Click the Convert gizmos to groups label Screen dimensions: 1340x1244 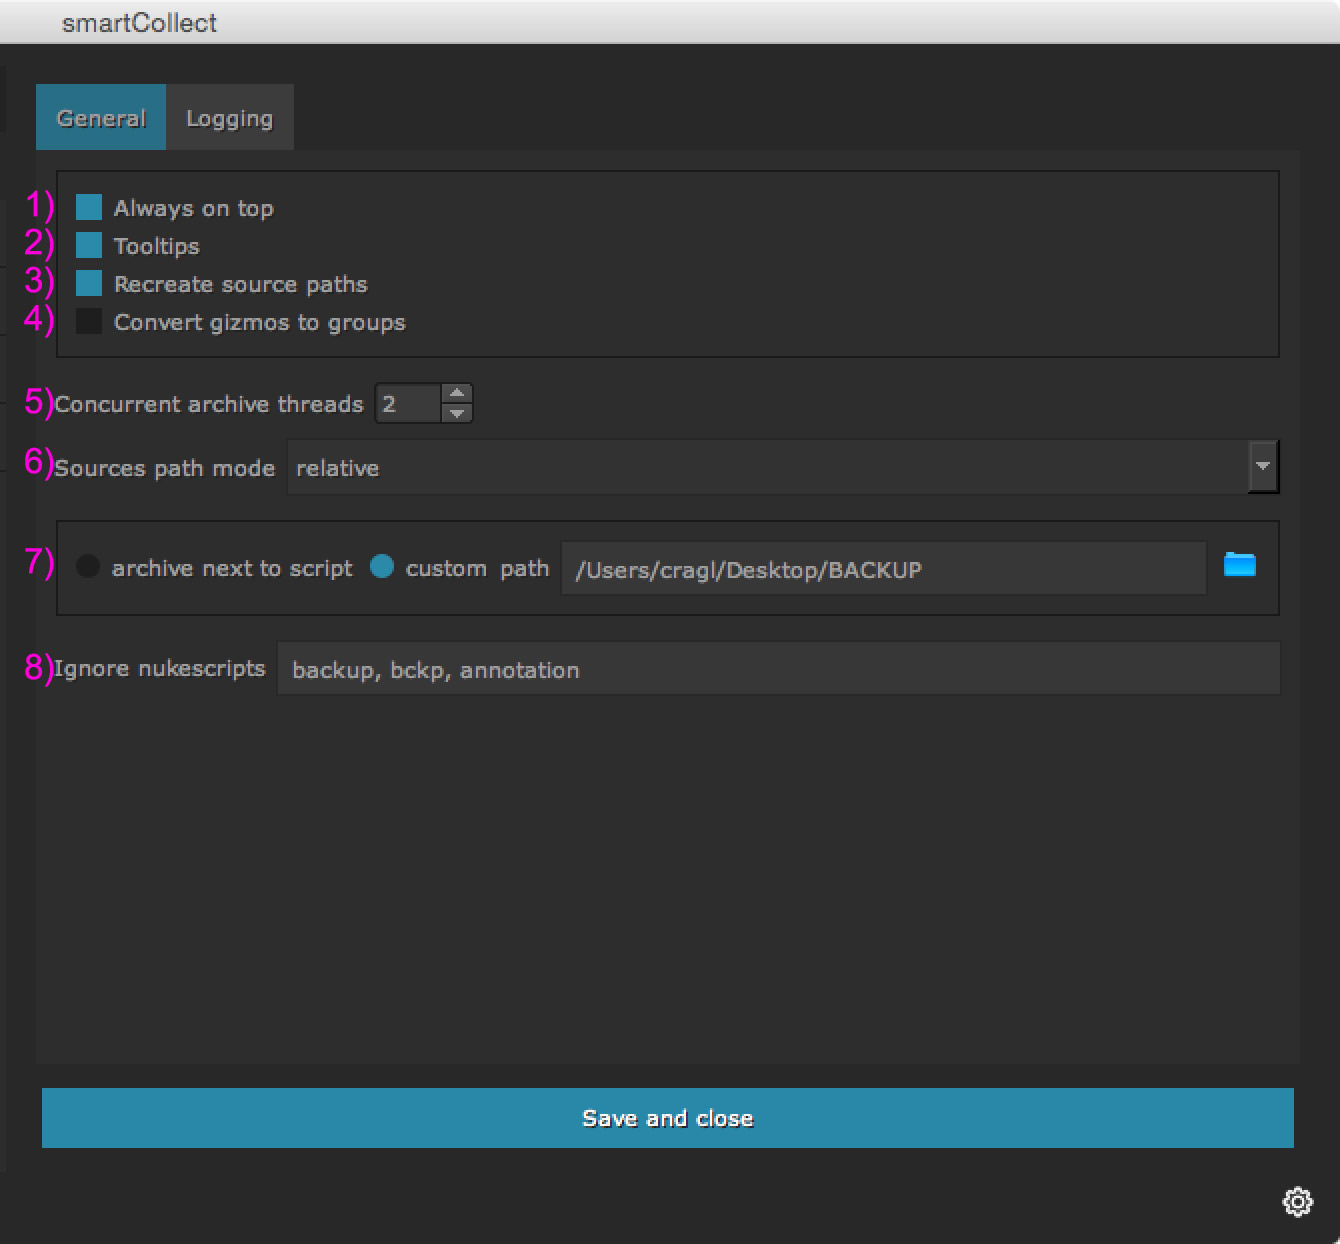259,323
